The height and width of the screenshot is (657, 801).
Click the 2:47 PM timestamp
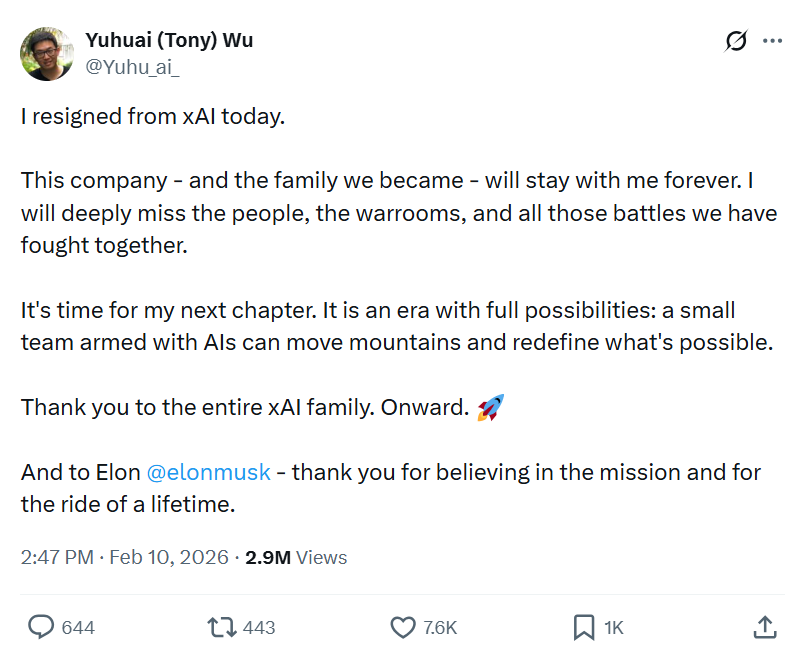56,557
